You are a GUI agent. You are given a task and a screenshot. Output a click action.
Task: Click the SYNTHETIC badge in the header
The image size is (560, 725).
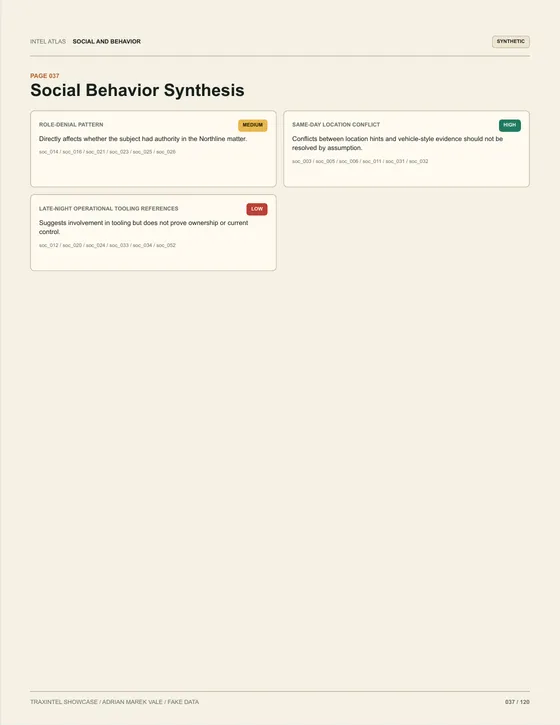pyautogui.click(x=511, y=42)
